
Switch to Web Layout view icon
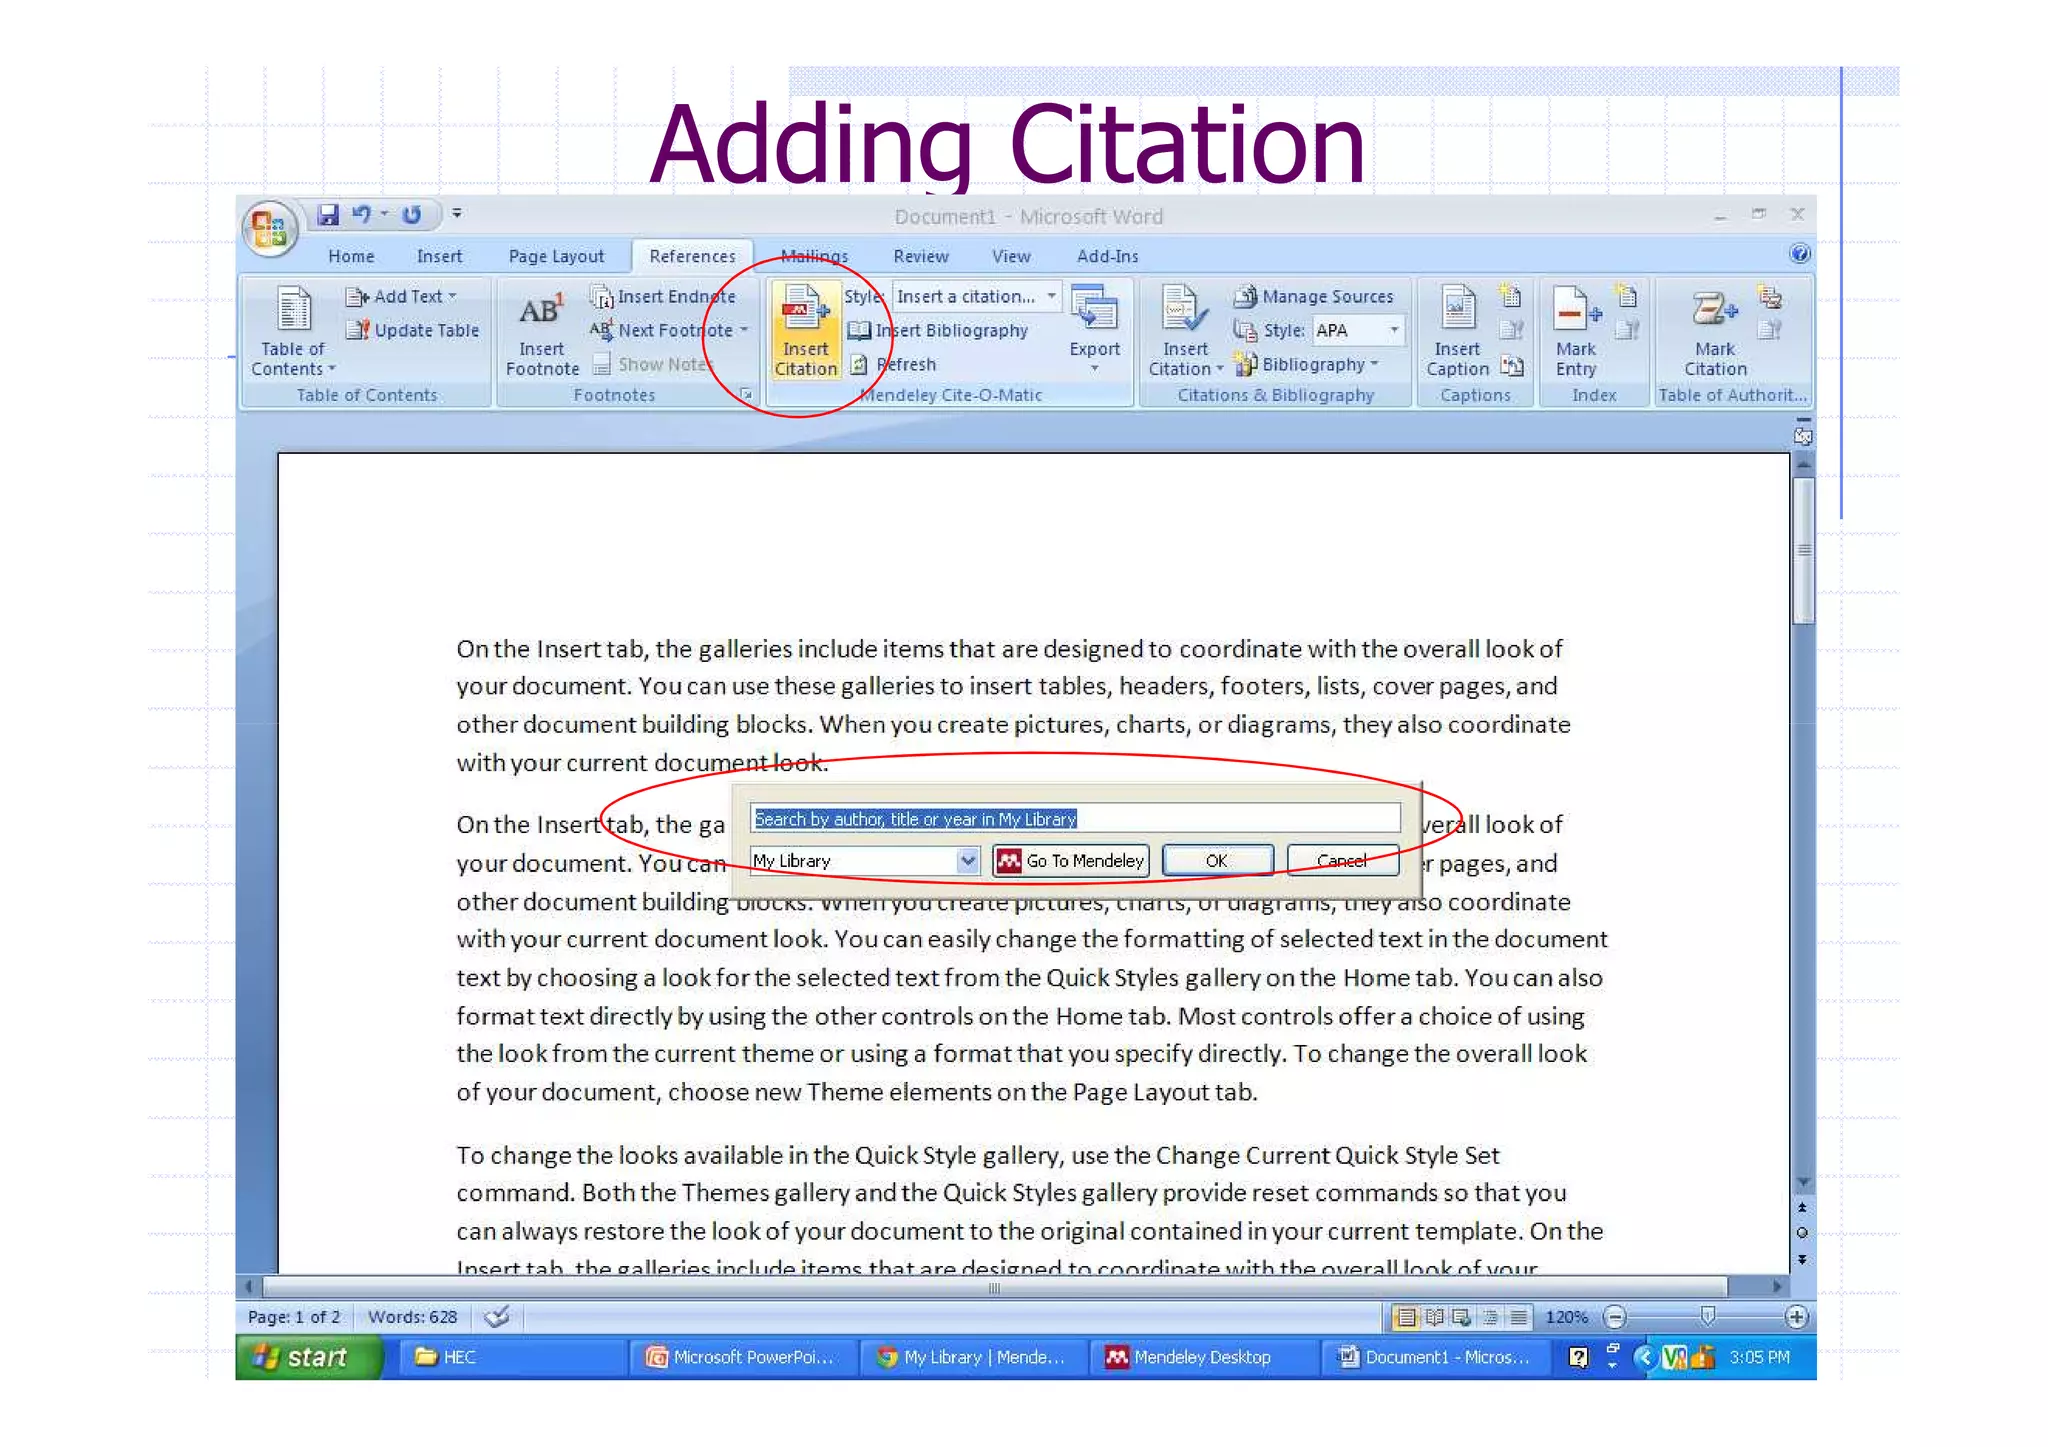pyautogui.click(x=1462, y=1317)
